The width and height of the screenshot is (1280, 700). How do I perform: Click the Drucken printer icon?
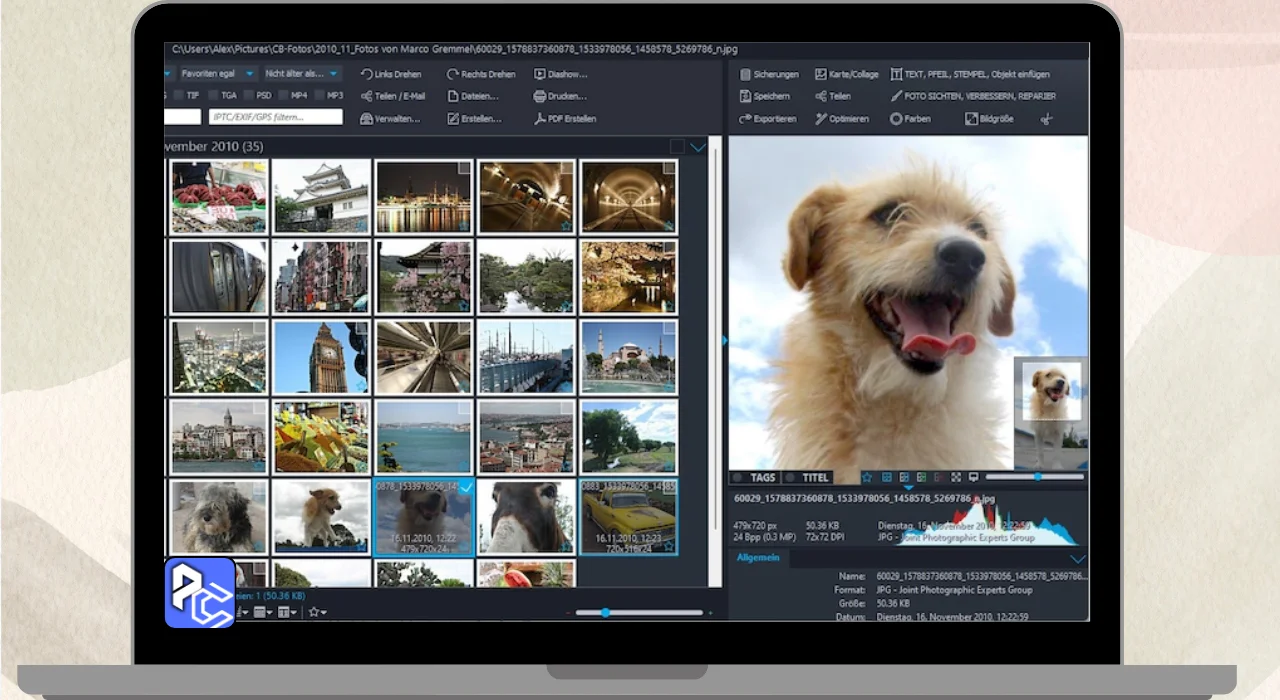(x=539, y=96)
